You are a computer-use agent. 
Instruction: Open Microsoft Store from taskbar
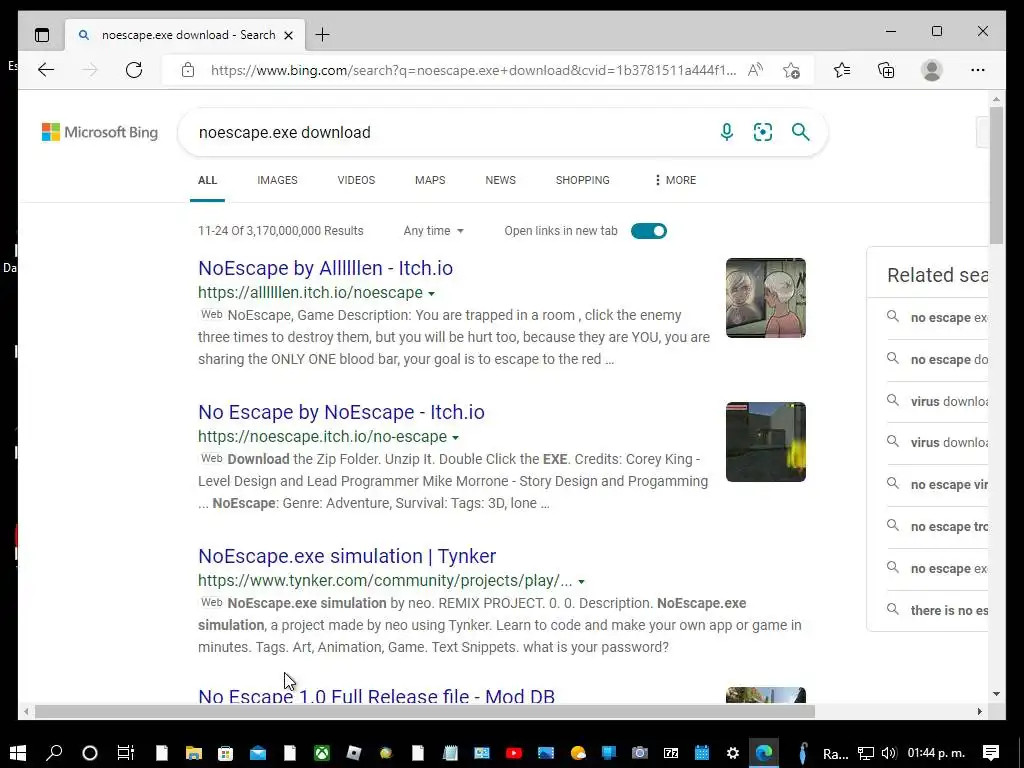[225, 753]
